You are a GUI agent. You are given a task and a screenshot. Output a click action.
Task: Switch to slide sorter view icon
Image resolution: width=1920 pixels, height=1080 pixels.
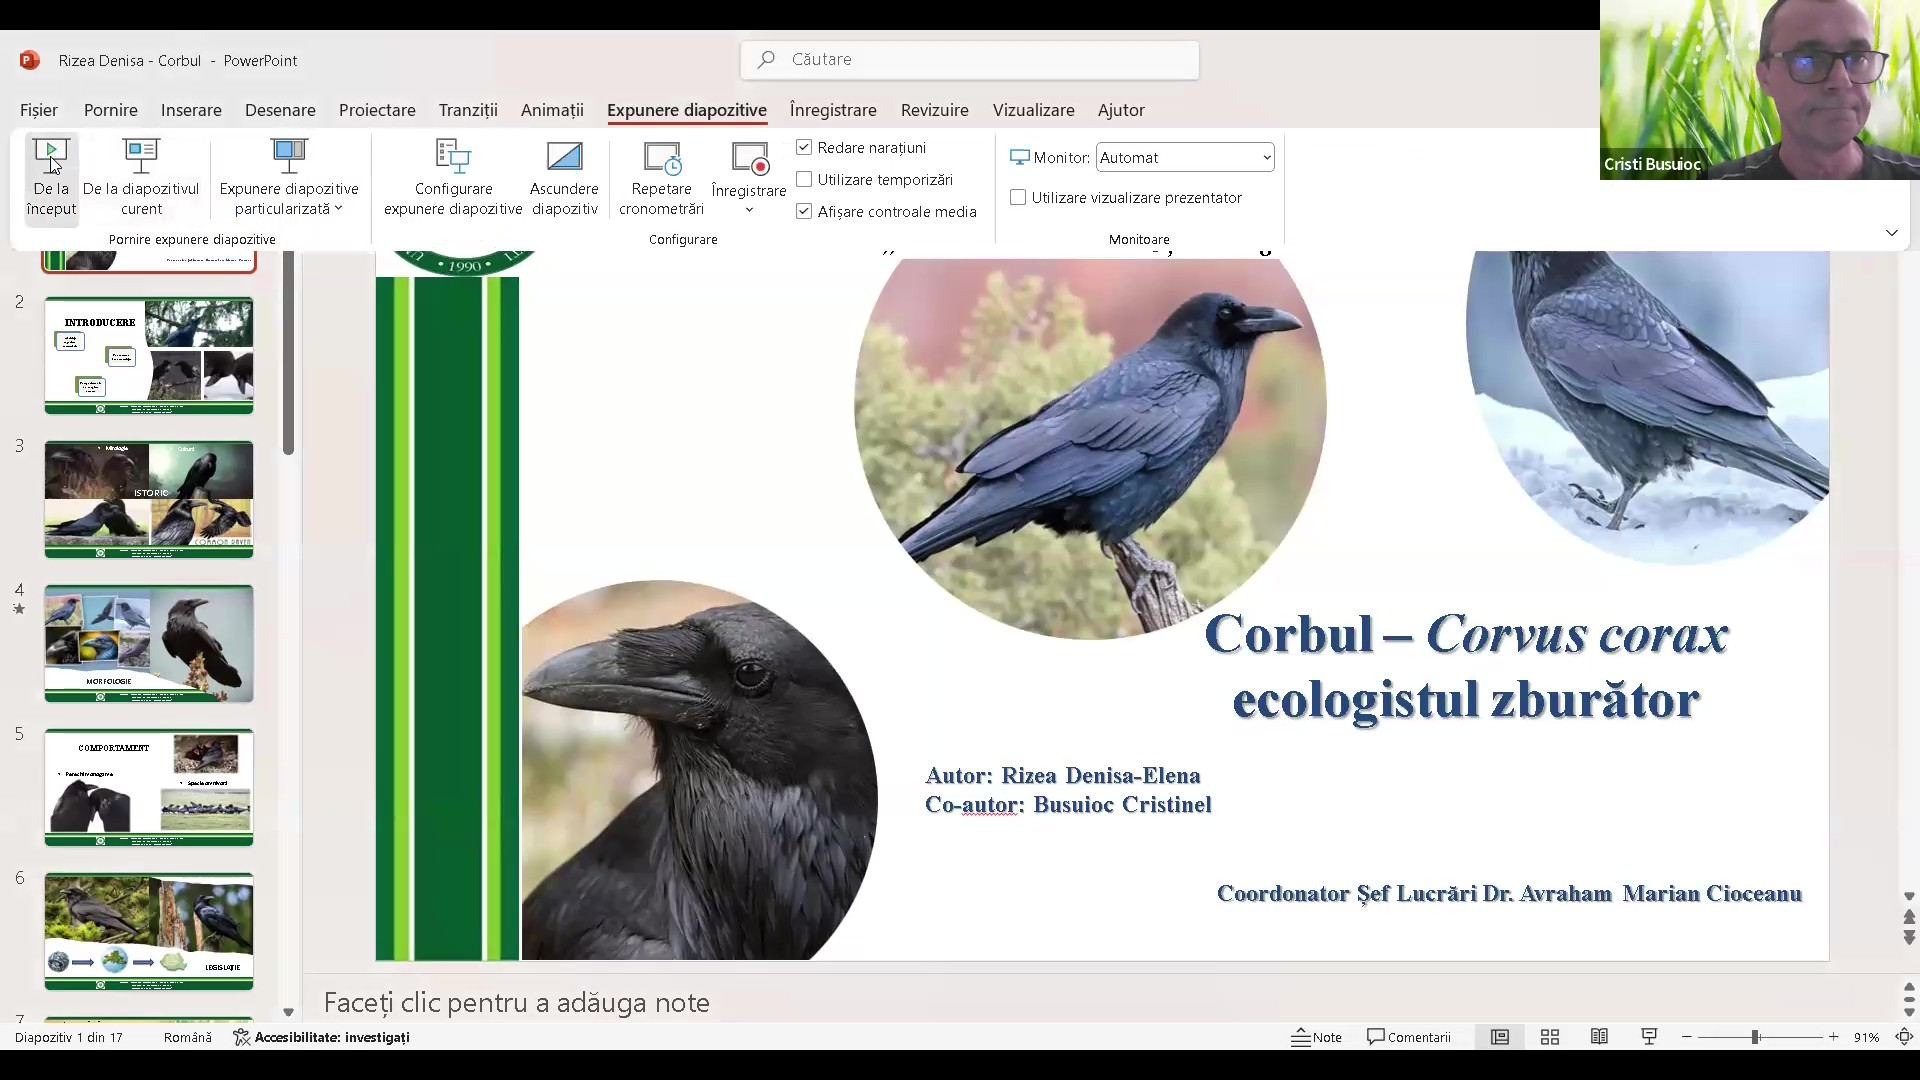point(1550,1037)
